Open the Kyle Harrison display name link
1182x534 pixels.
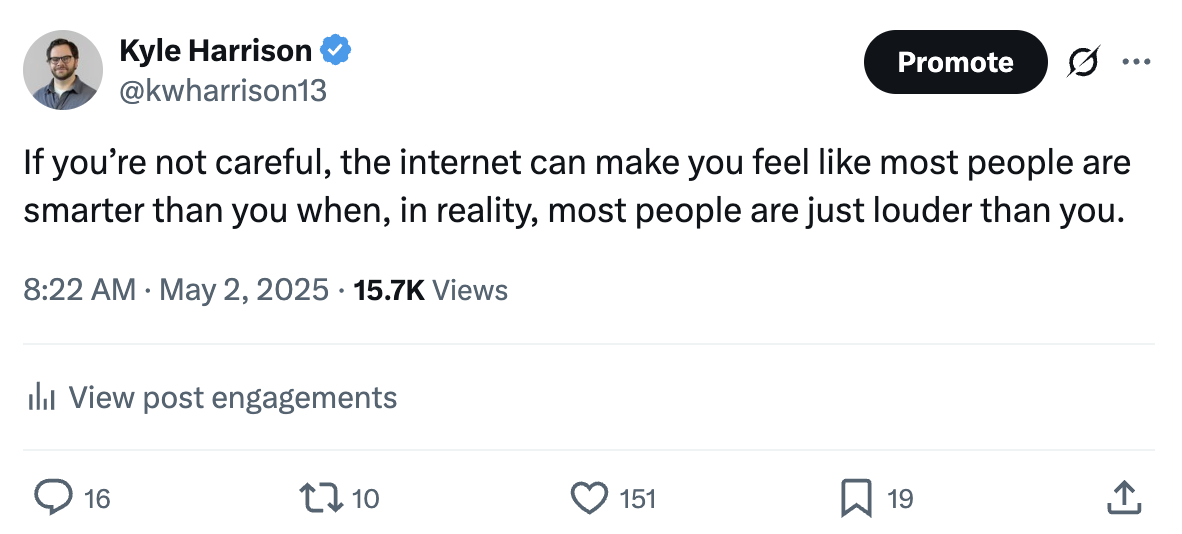coord(215,49)
